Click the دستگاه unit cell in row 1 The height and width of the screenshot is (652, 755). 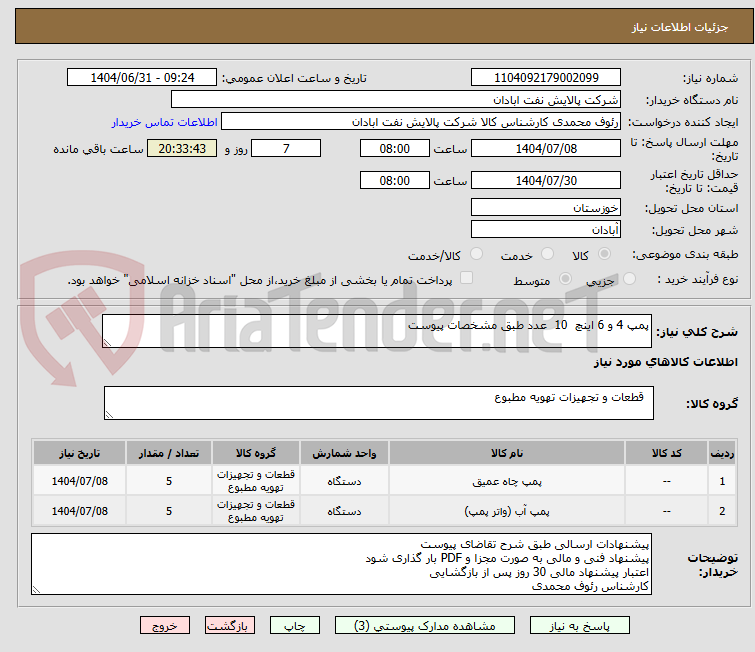(344, 481)
